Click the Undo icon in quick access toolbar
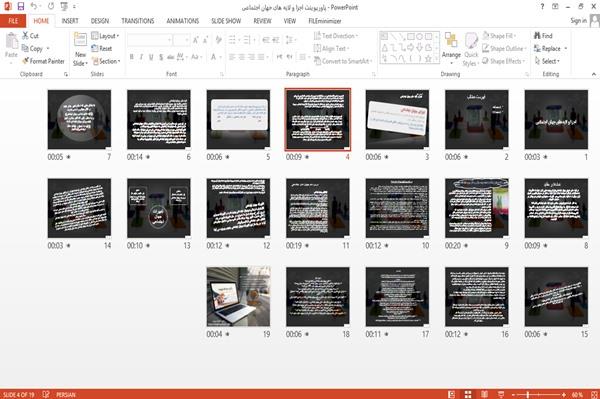This screenshot has width=600, height=399. point(34,6)
